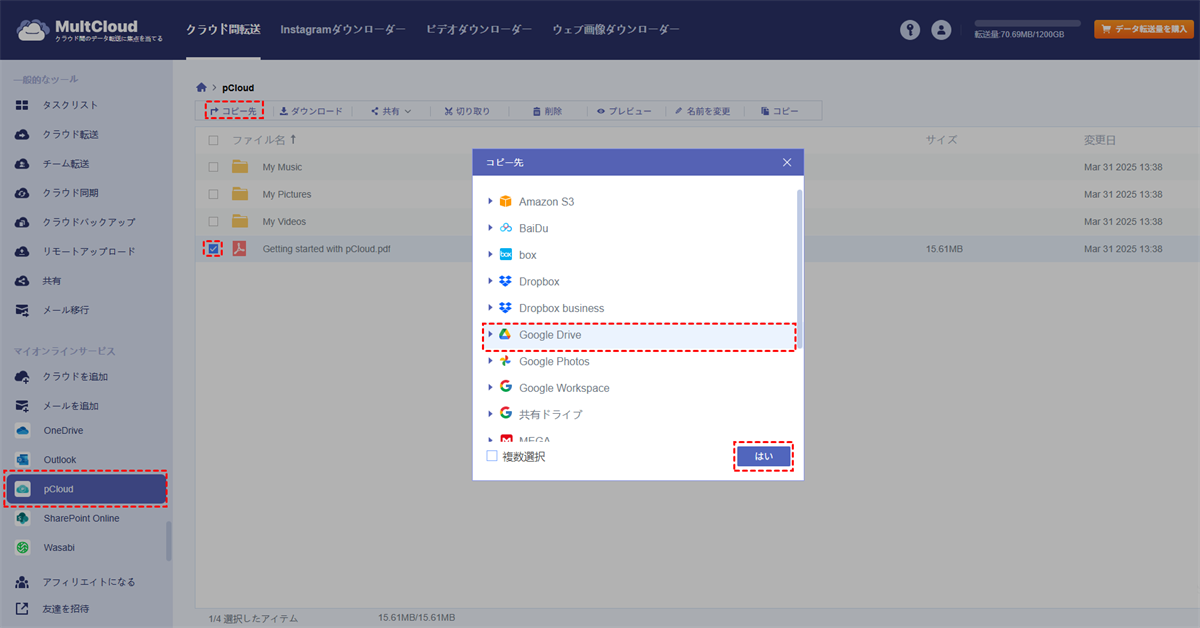
Task: Close the コピー先 dialog
Action: click(787, 162)
